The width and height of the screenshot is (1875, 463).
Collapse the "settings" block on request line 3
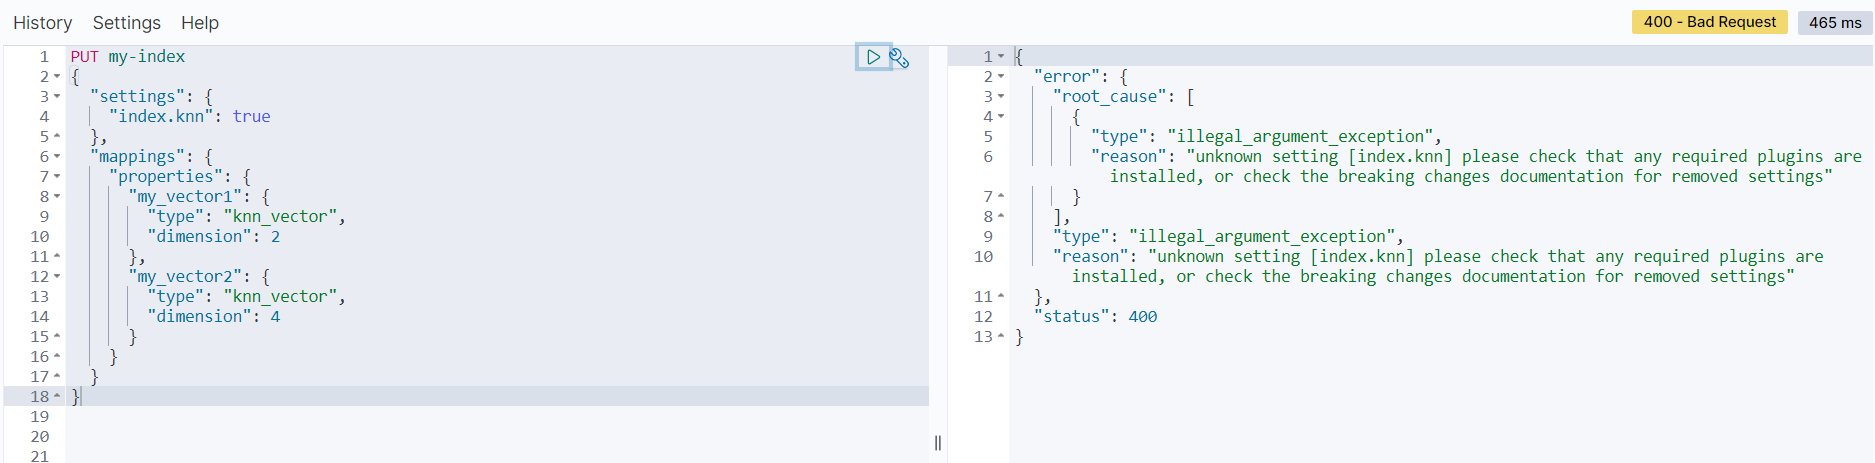[57, 97]
